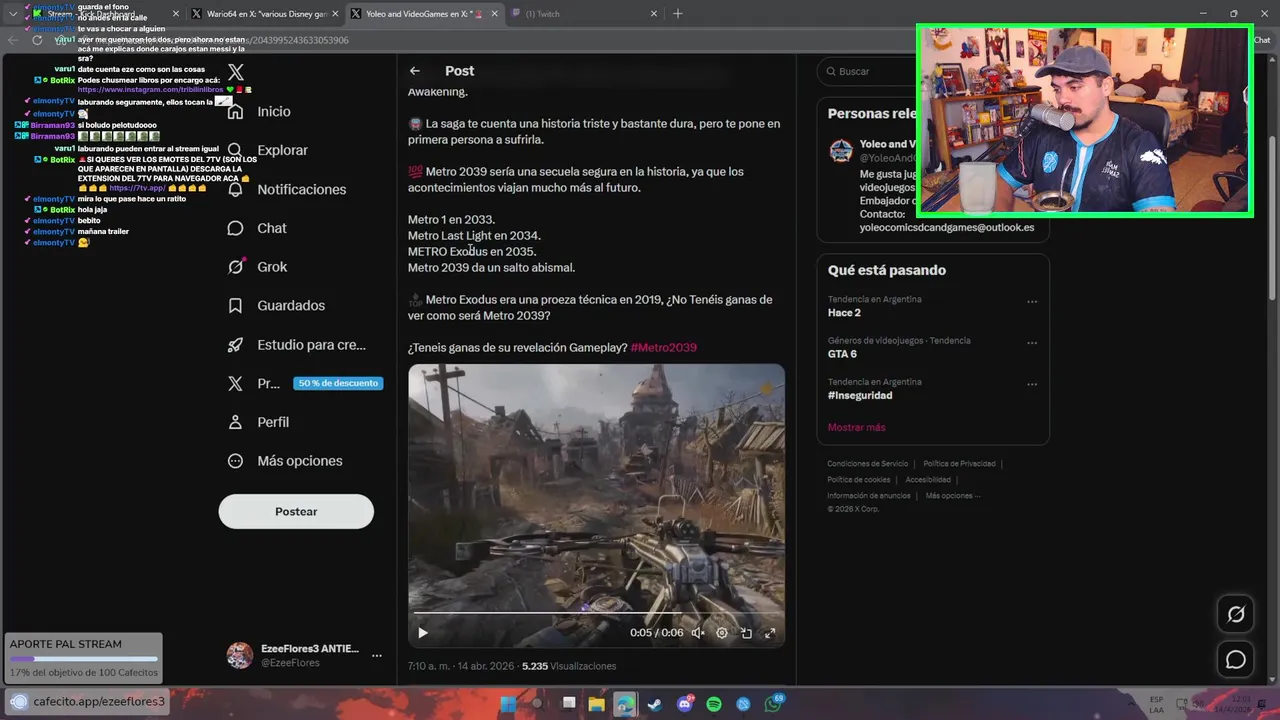The image size is (1280, 720).
Task: Click the Explorar magnifier icon in sidebar
Action: point(235,150)
